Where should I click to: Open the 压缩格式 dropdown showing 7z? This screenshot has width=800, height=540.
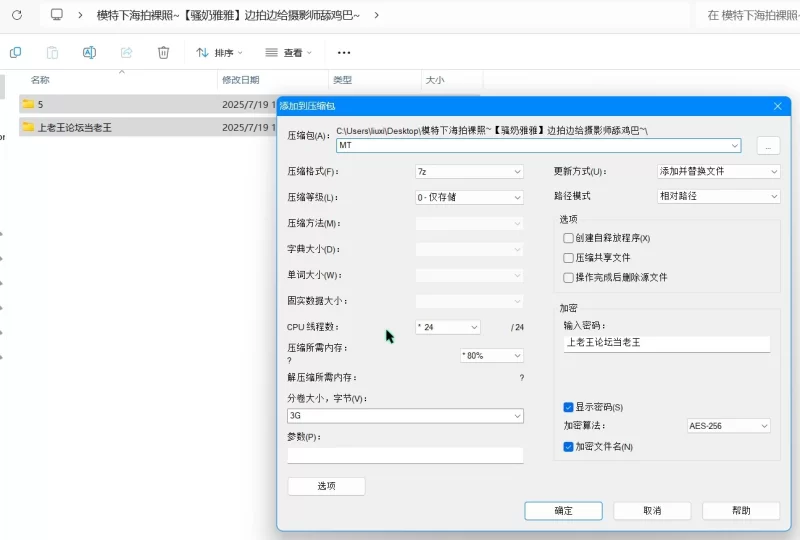[x=469, y=171]
